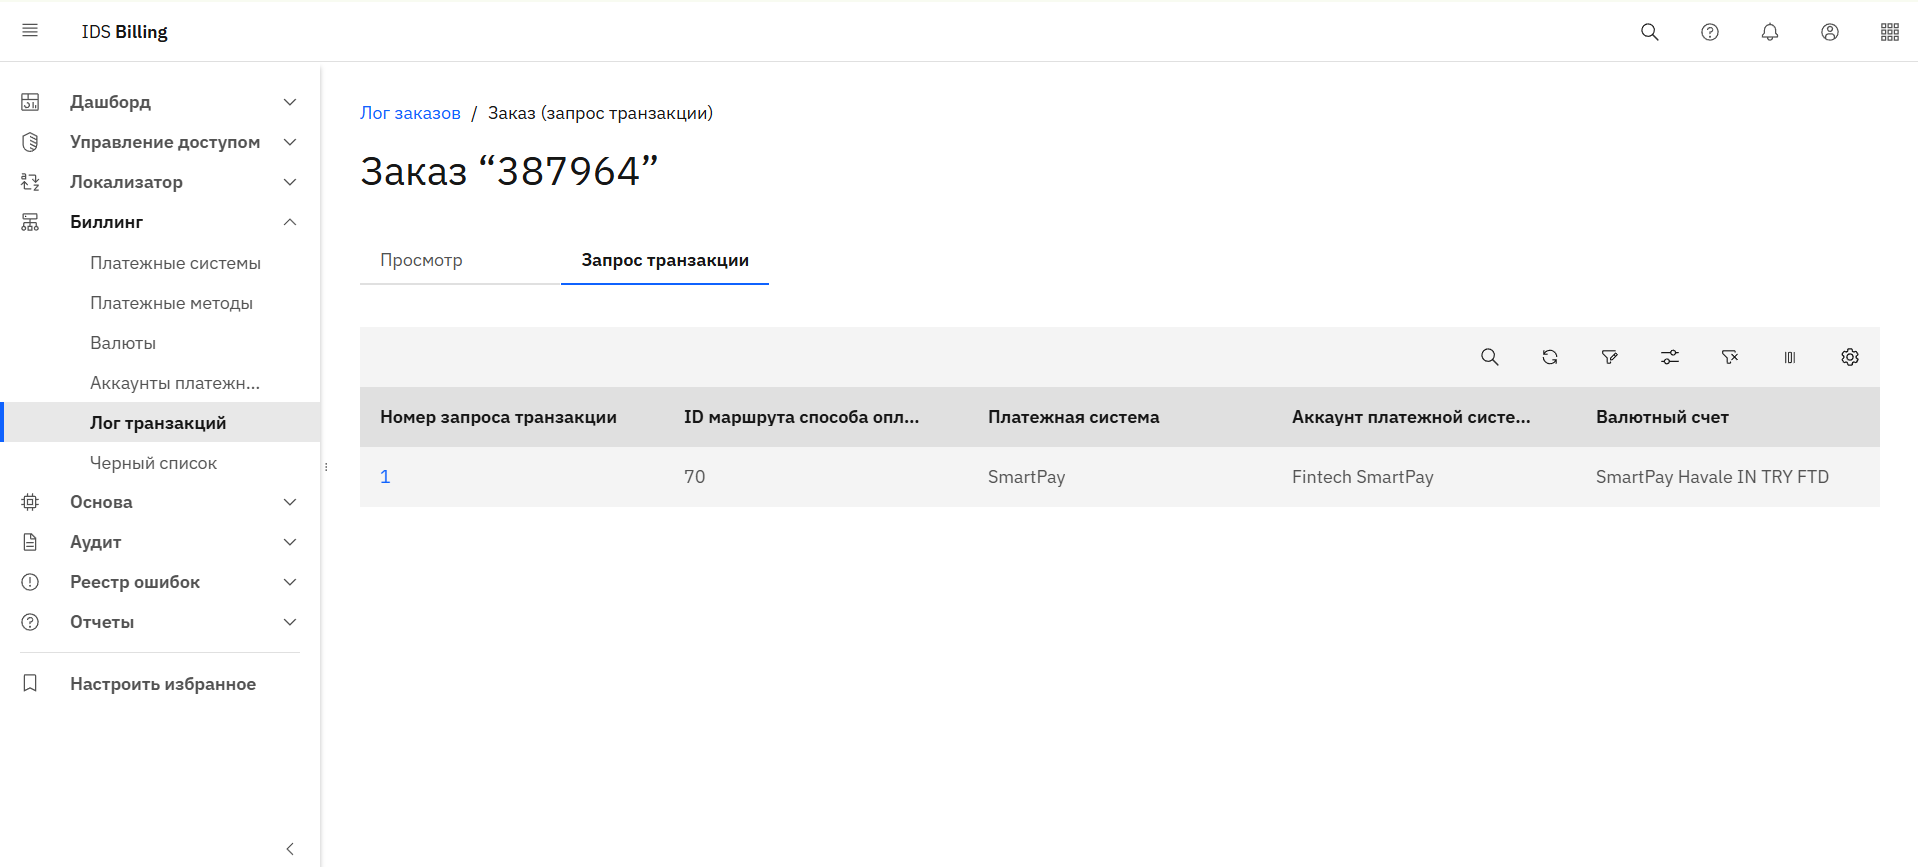Viewport: 1918px width, 867px height.
Task: Clear filters with the crossed funnel icon
Action: click(x=1729, y=357)
